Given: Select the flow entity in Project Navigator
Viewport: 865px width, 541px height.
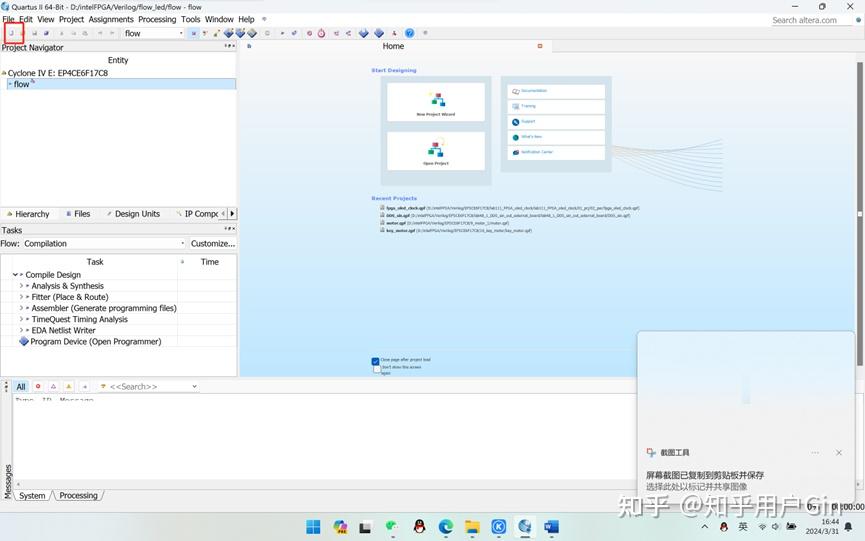Looking at the screenshot, I should 121,84.
